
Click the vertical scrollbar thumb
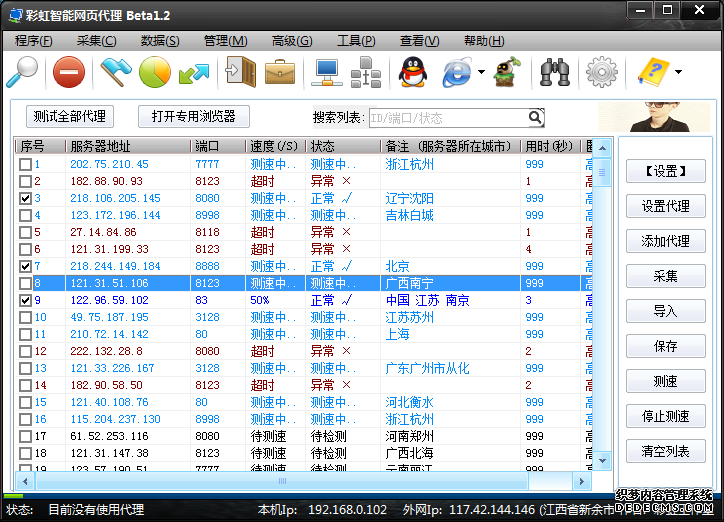pyautogui.click(x=602, y=173)
